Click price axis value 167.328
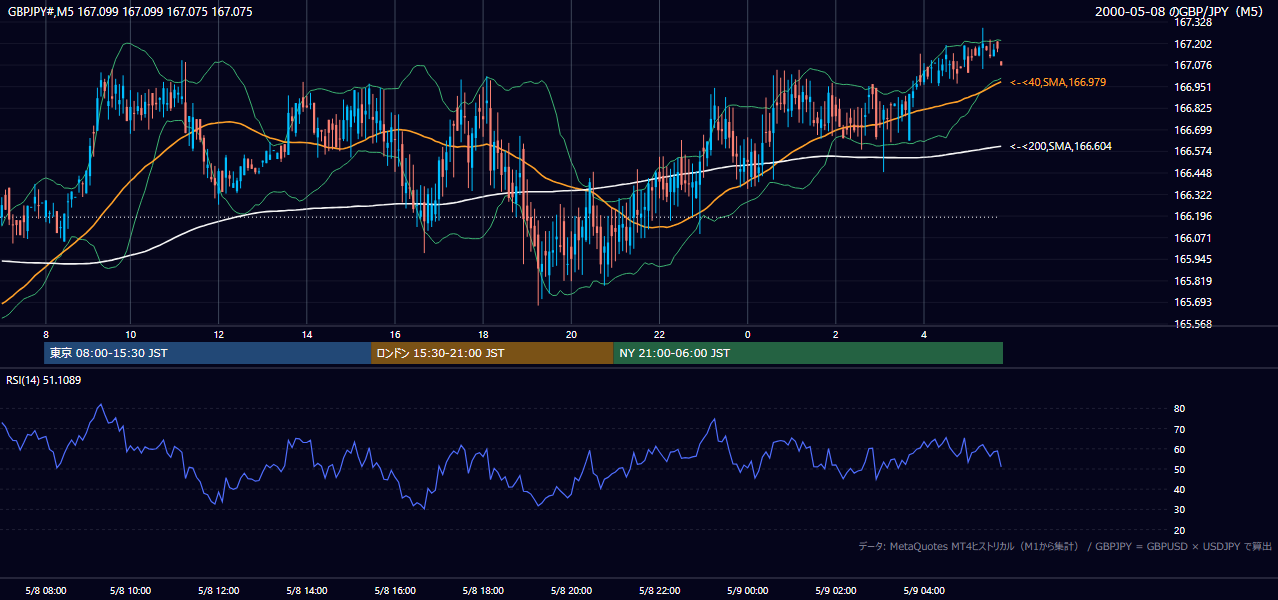Image resolution: width=1278 pixels, height=600 pixels. 1193,22
